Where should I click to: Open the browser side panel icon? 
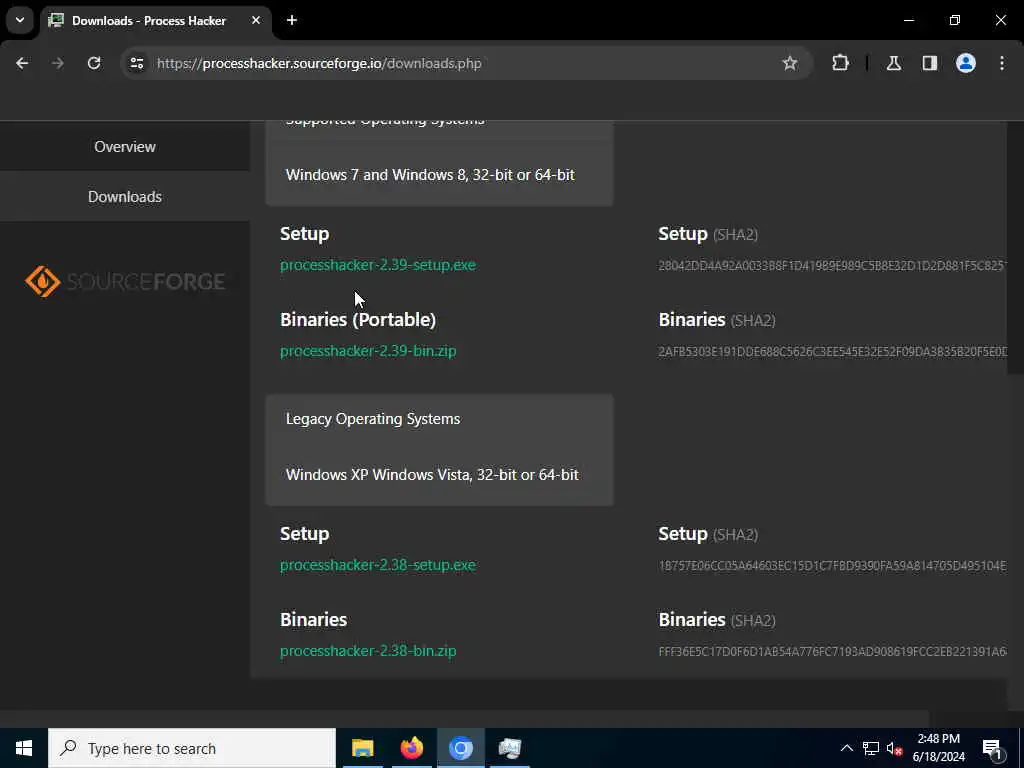click(x=930, y=63)
